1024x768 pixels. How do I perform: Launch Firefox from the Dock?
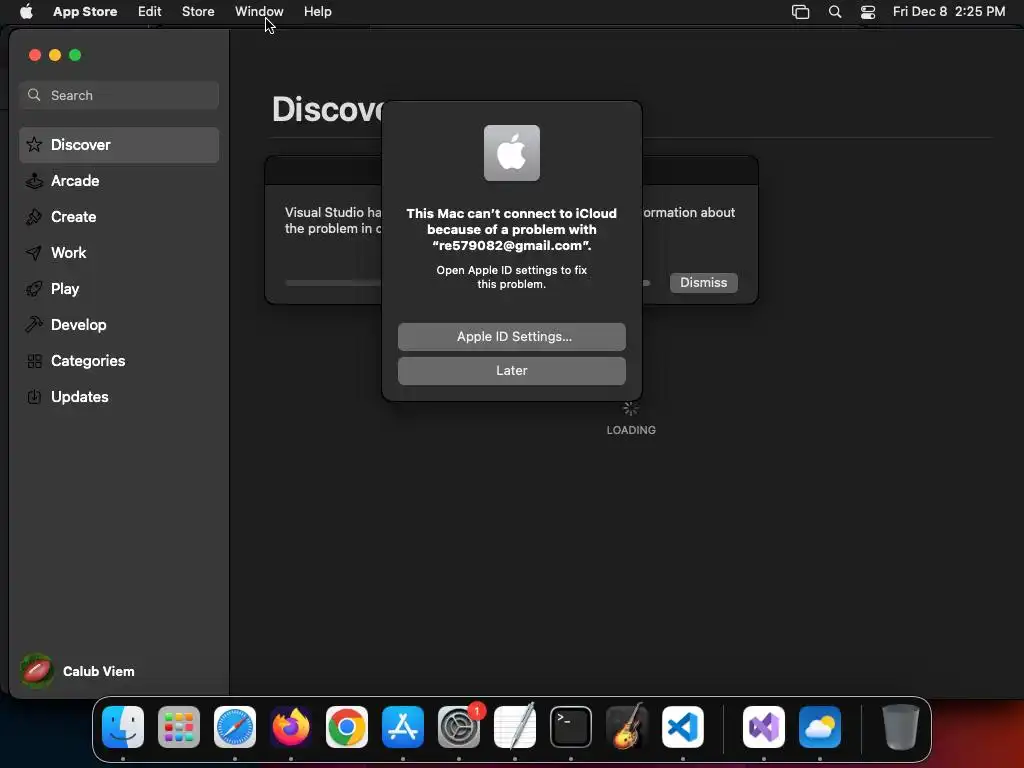pos(291,727)
